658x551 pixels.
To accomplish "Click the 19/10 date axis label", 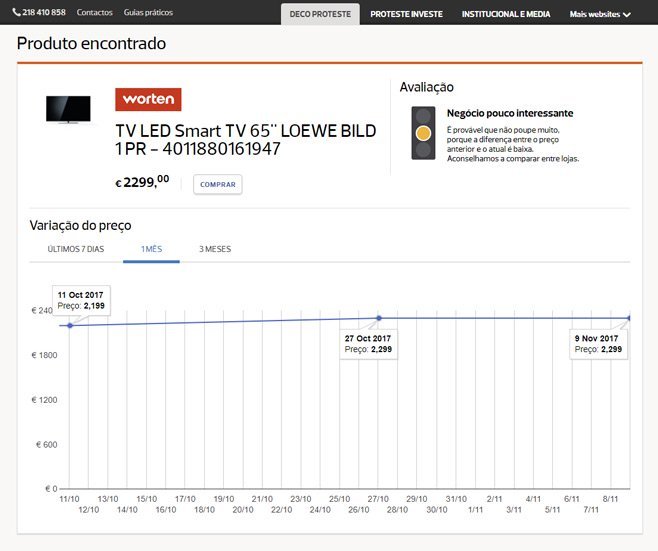I will click(x=224, y=499).
